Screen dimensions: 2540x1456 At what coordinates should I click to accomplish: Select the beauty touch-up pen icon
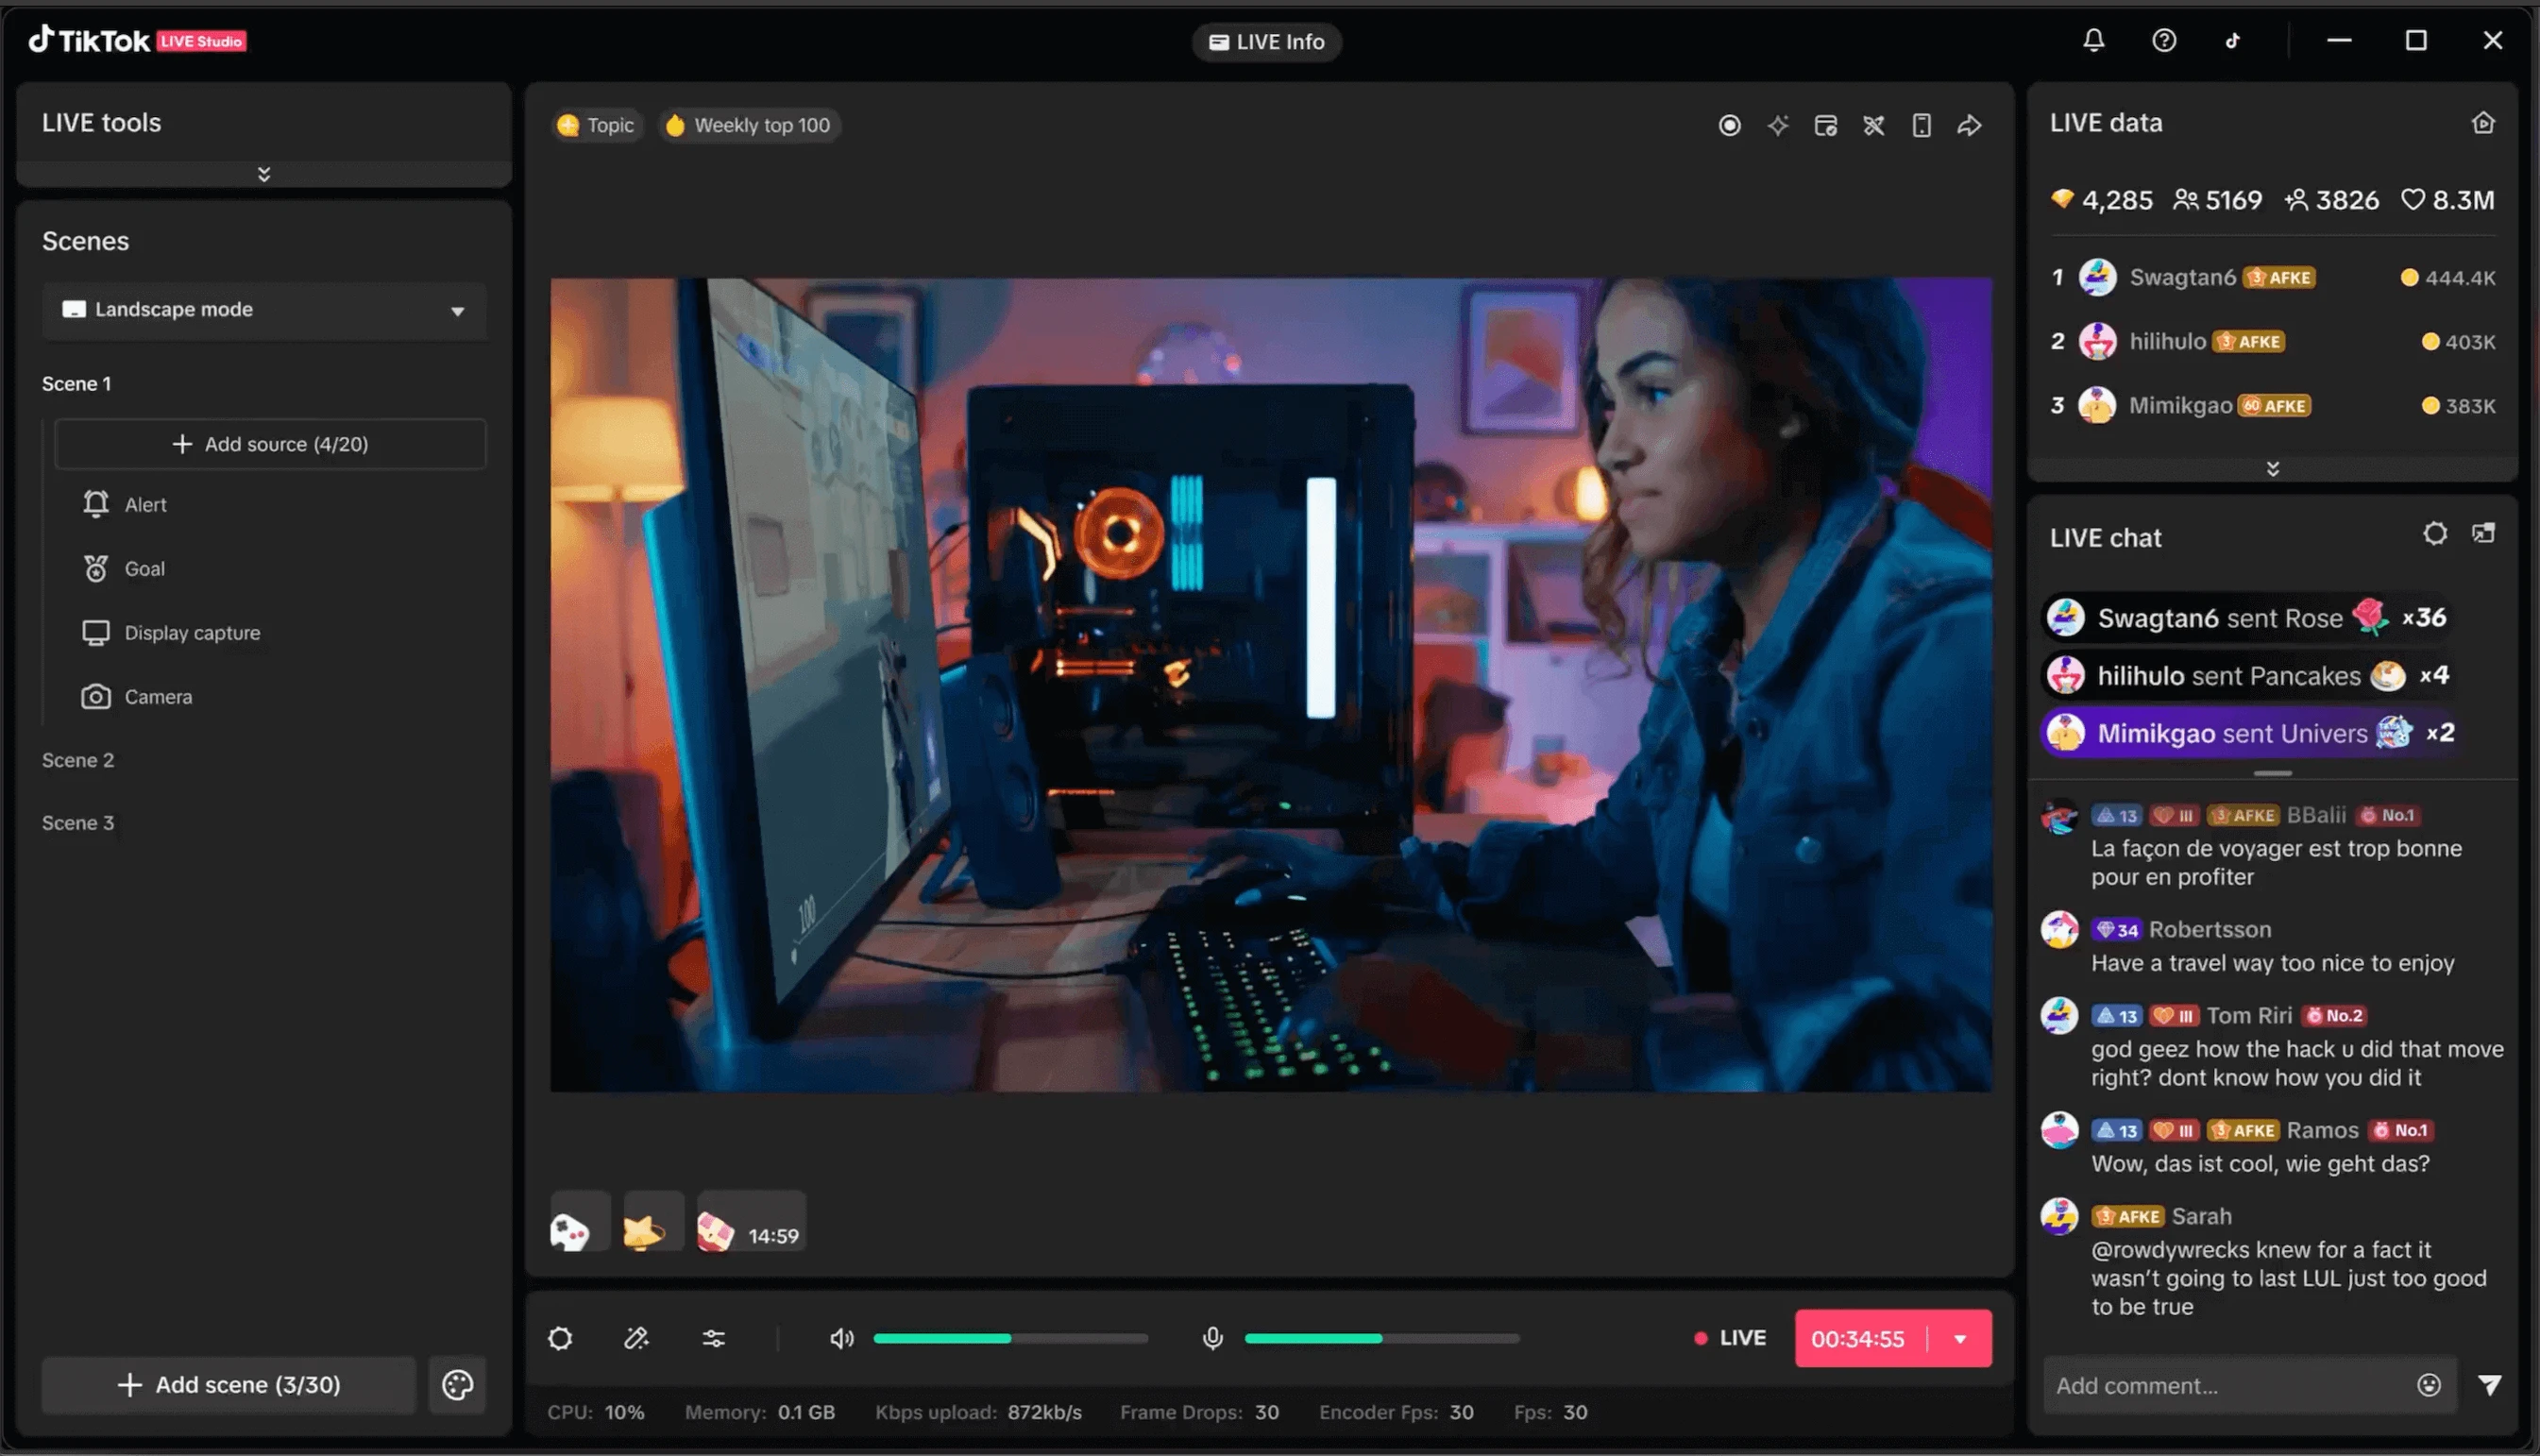click(637, 1338)
